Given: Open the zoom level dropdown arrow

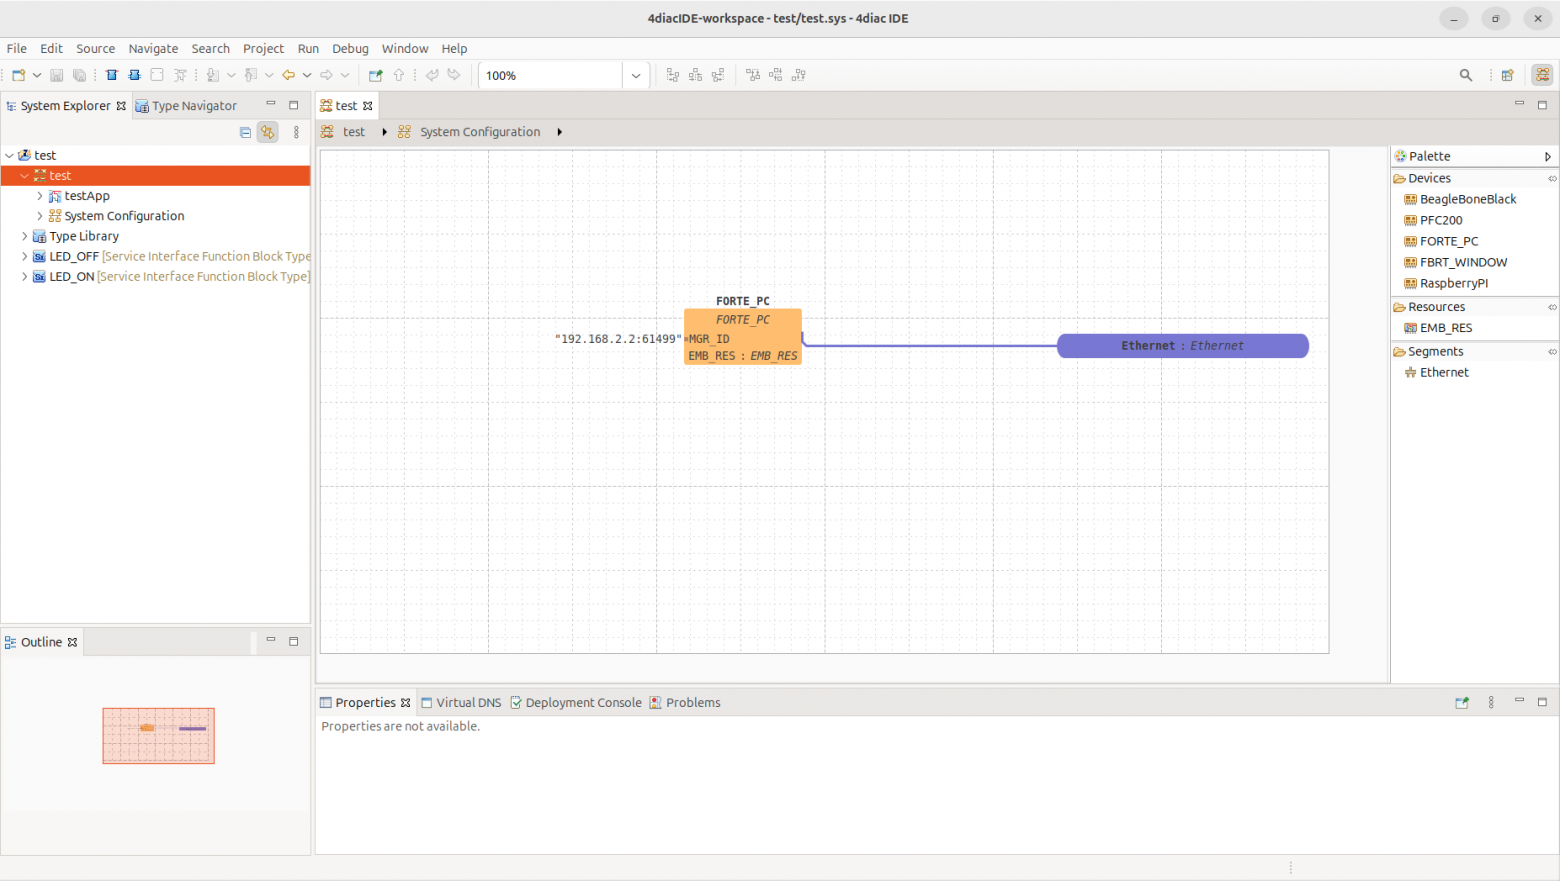Looking at the screenshot, I should click(x=636, y=75).
